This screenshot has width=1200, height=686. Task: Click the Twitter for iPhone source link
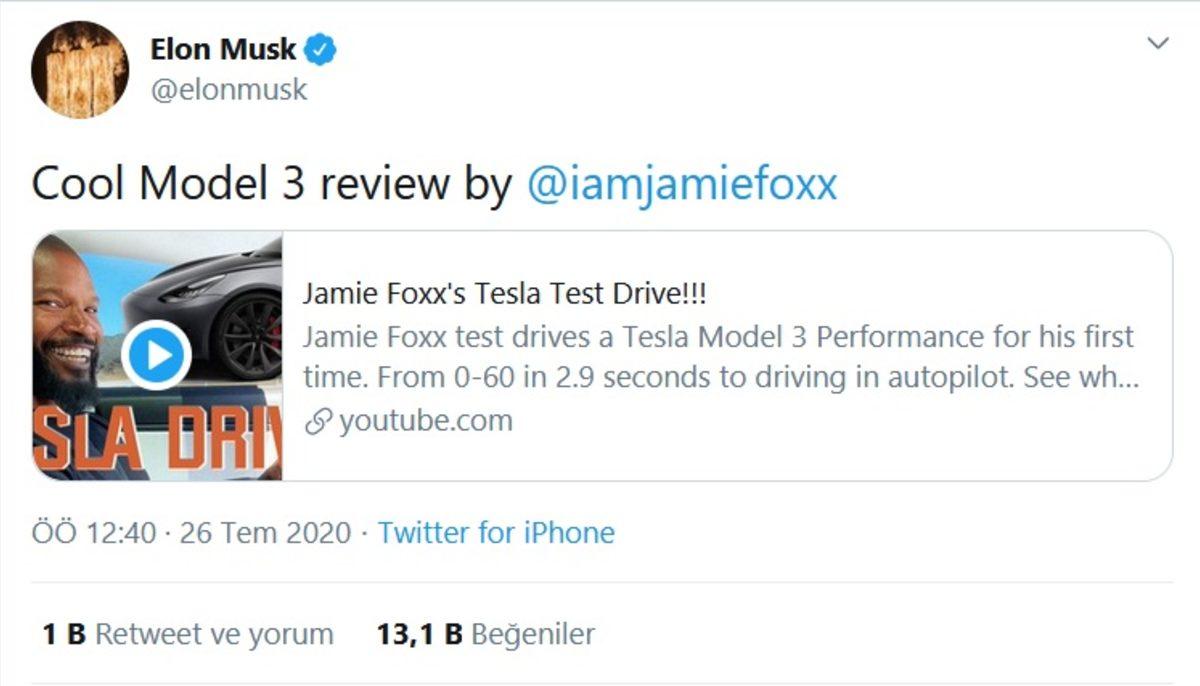(497, 533)
